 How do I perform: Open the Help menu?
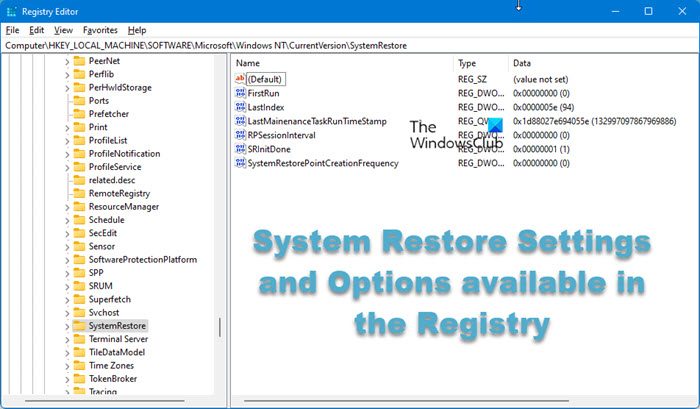(137, 30)
